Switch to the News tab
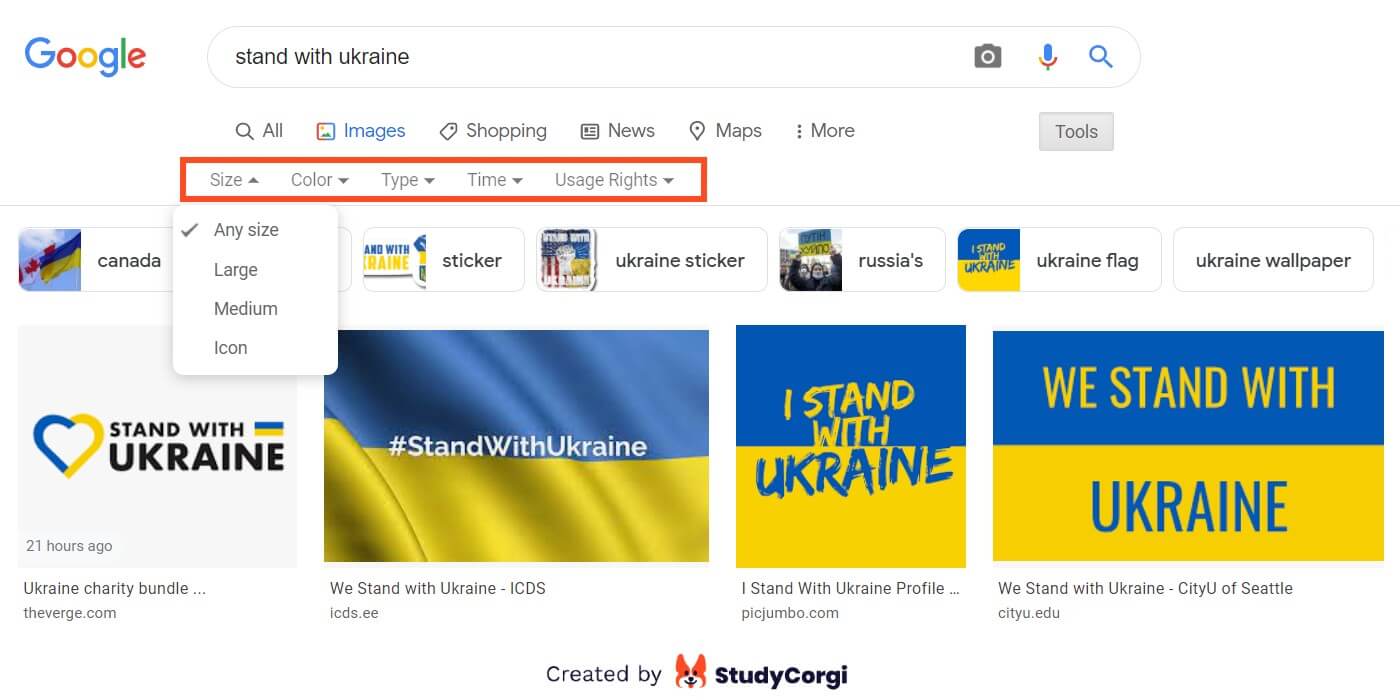 pos(618,131)
